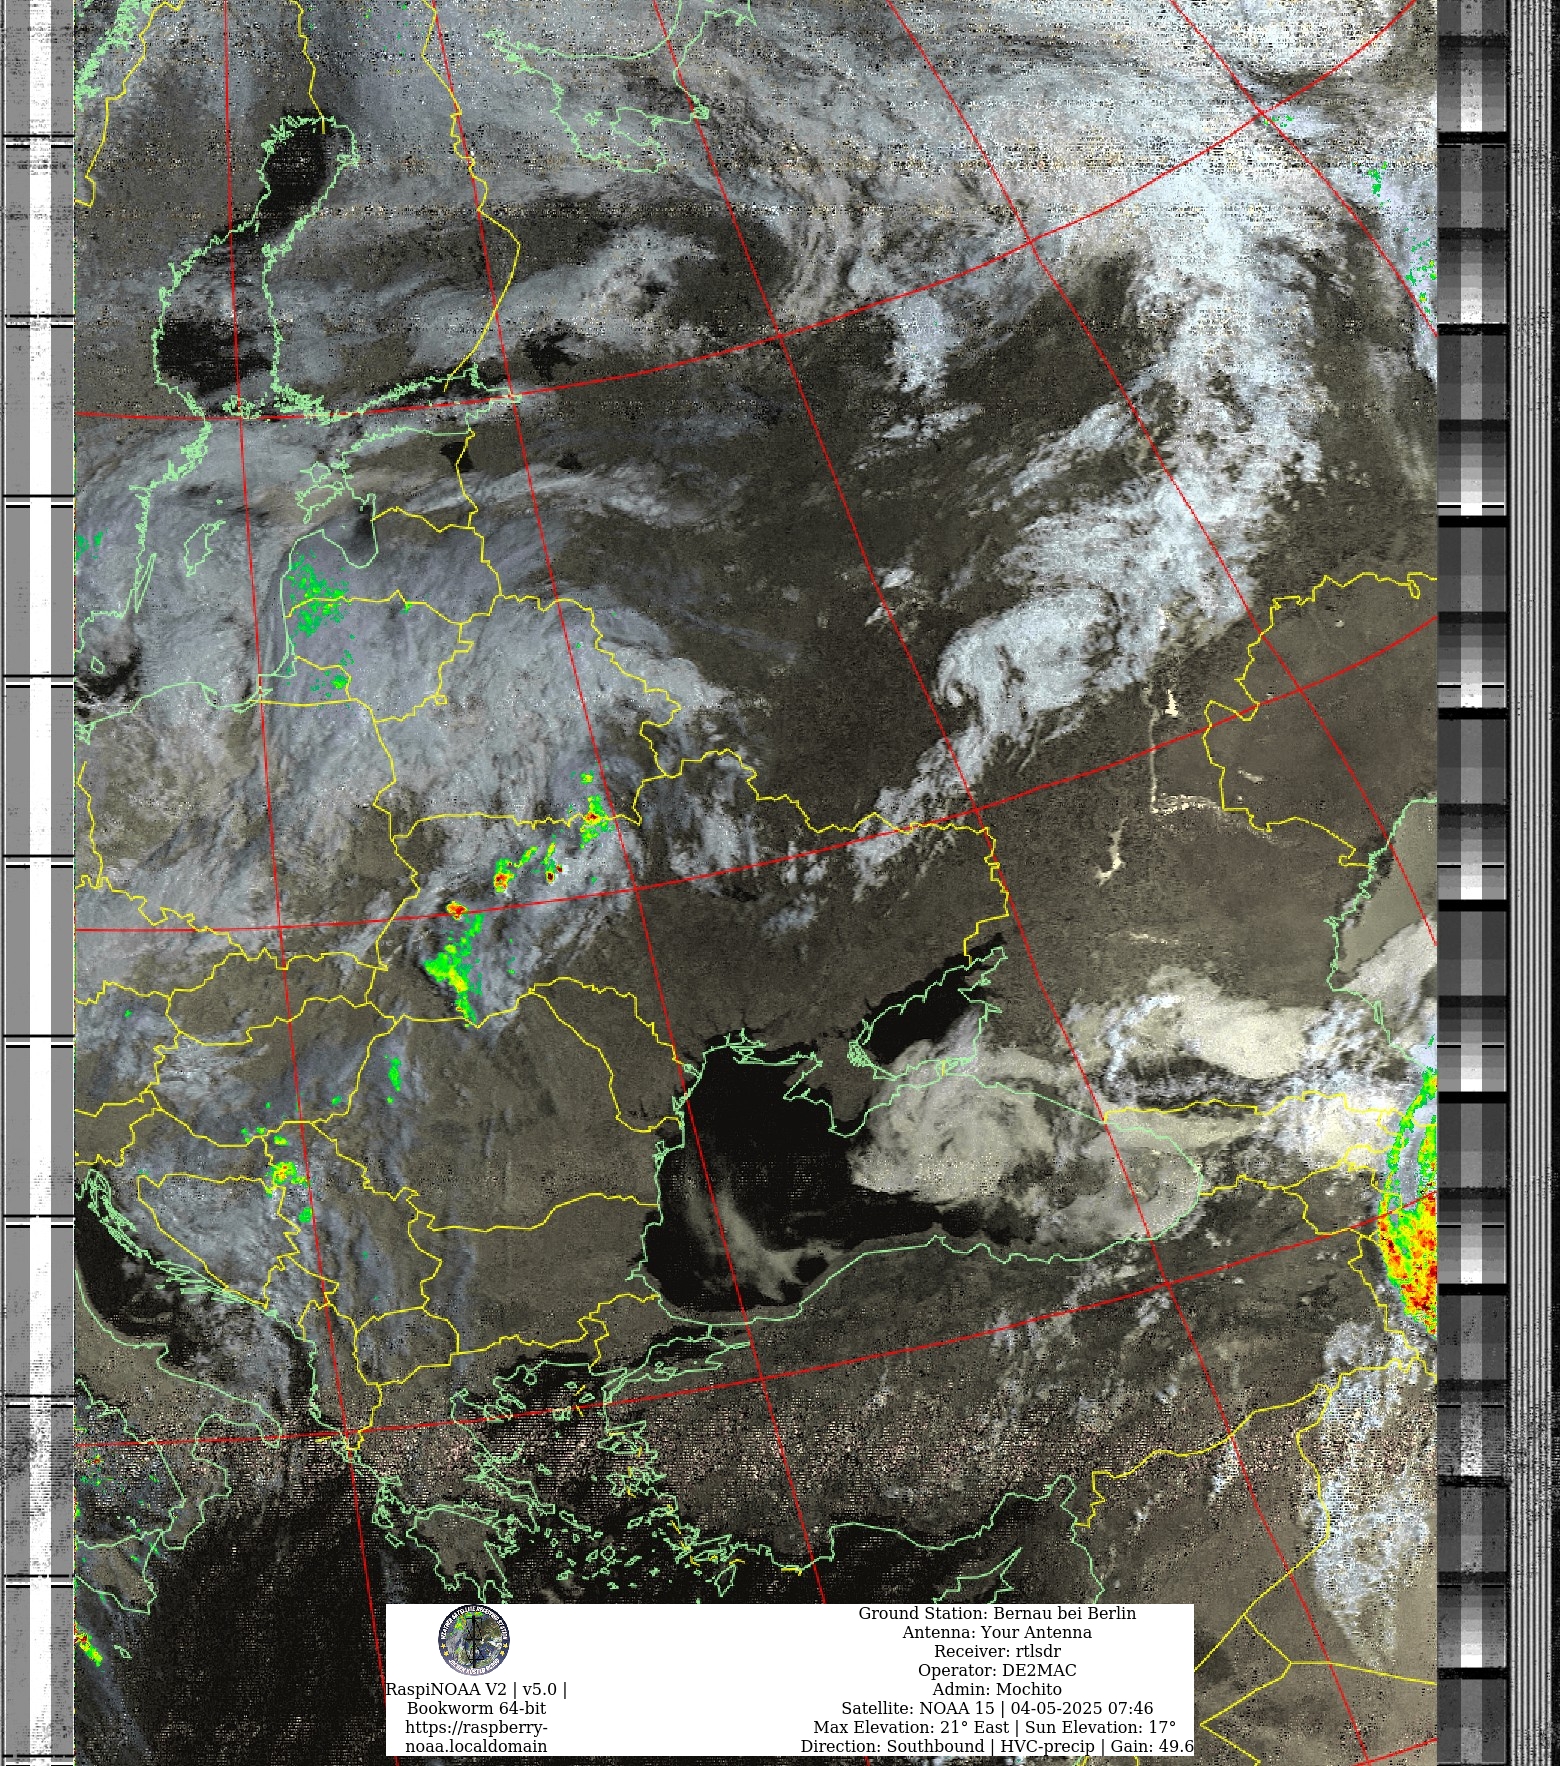Select the 'Ground Station: Bernau bei Berlin' text

[x=997, y=1613]
